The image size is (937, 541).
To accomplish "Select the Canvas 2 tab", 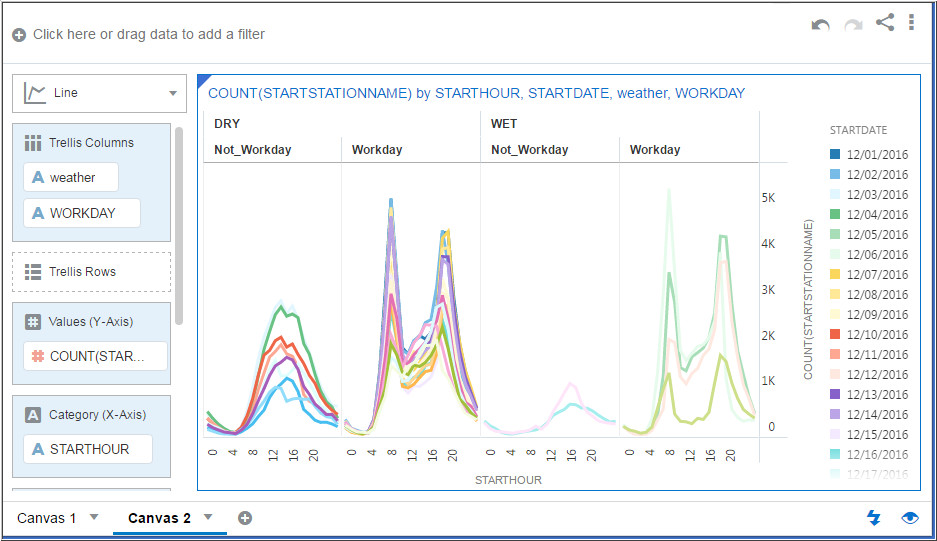I will [160, 518].
